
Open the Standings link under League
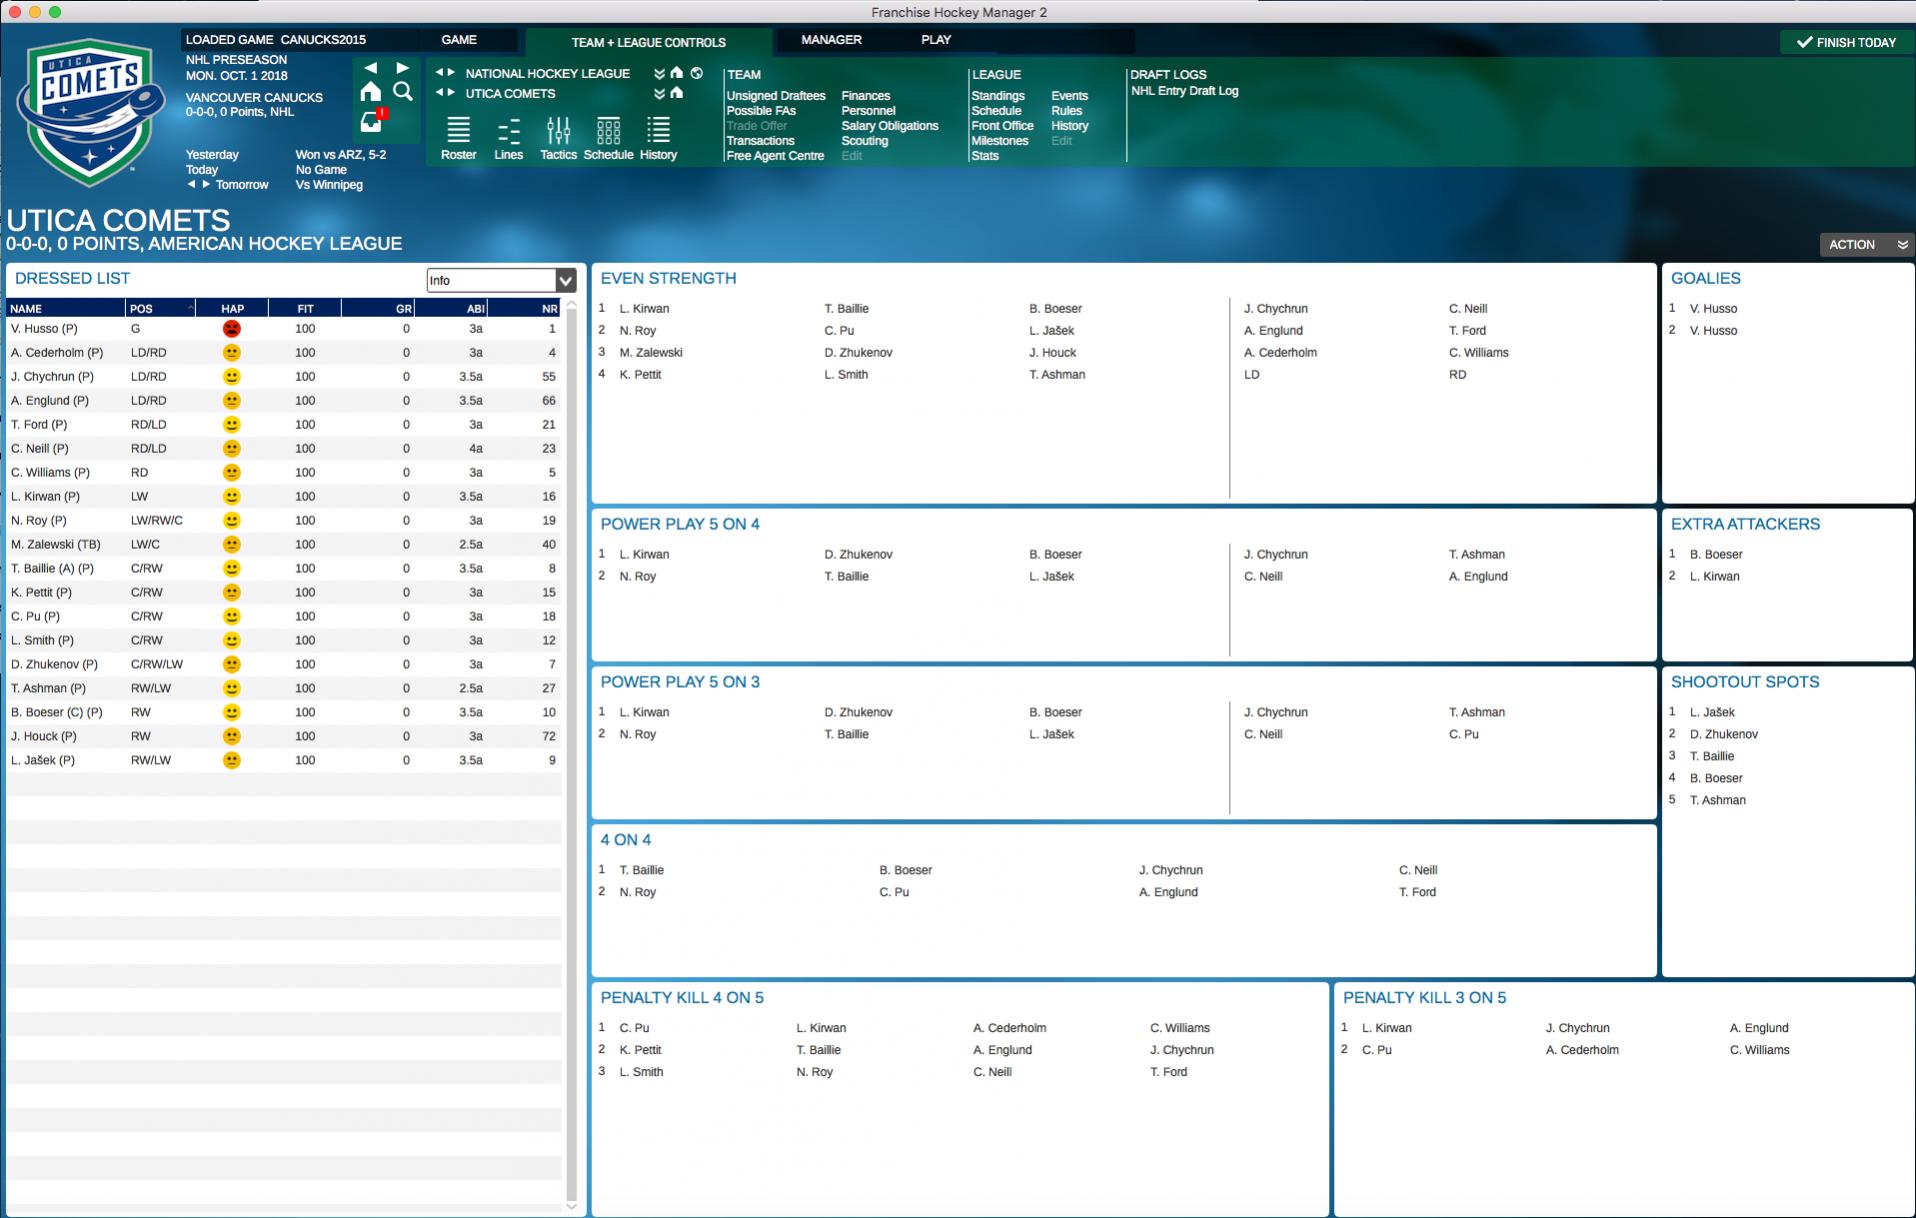(x=997, y=96)
